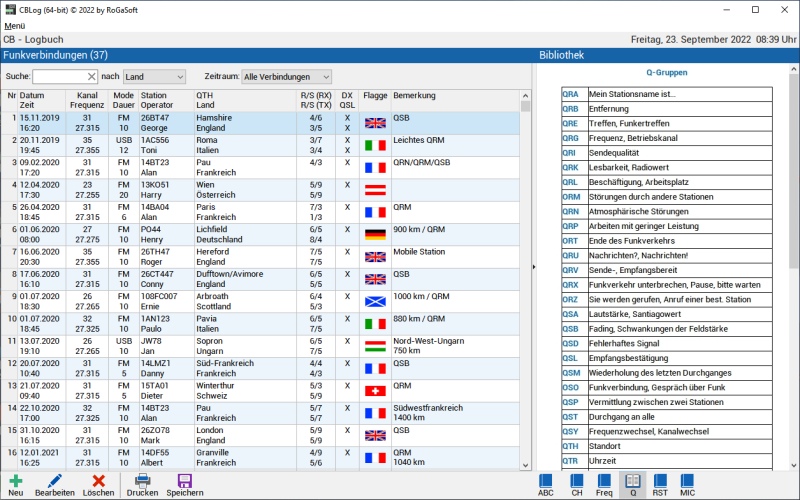Viewport: 800px width, 500px height.
Task: Open the 'Land' search criteria dropdown
Action: click(x=154, y=76)
